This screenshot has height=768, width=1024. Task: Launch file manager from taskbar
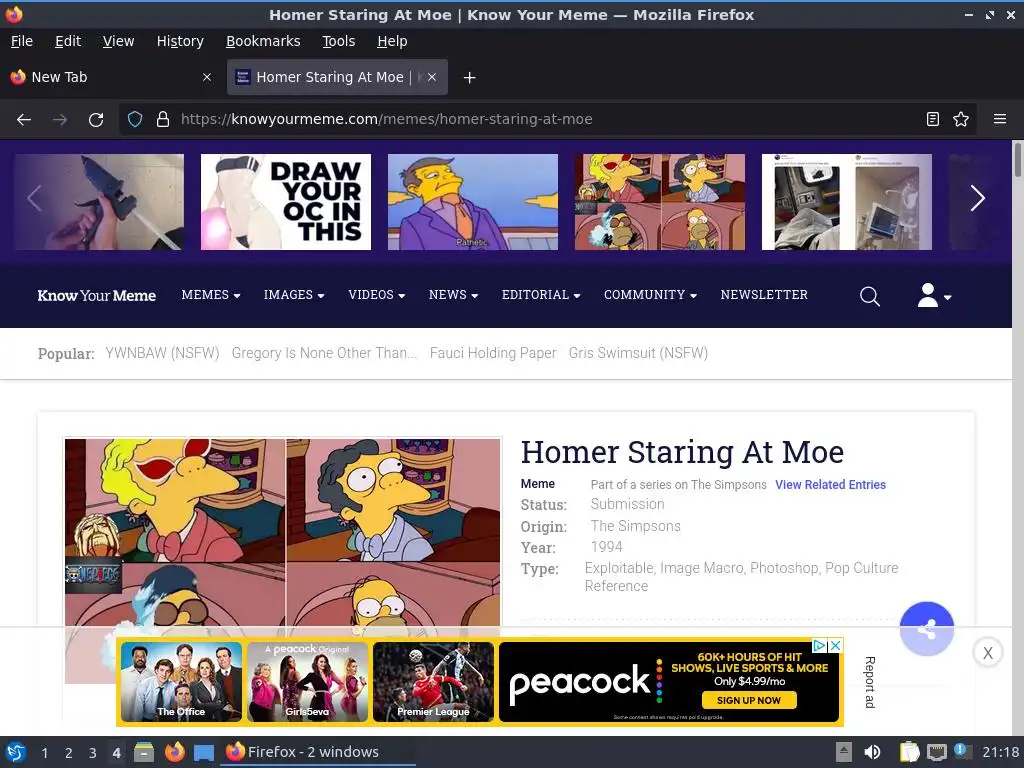144,752
